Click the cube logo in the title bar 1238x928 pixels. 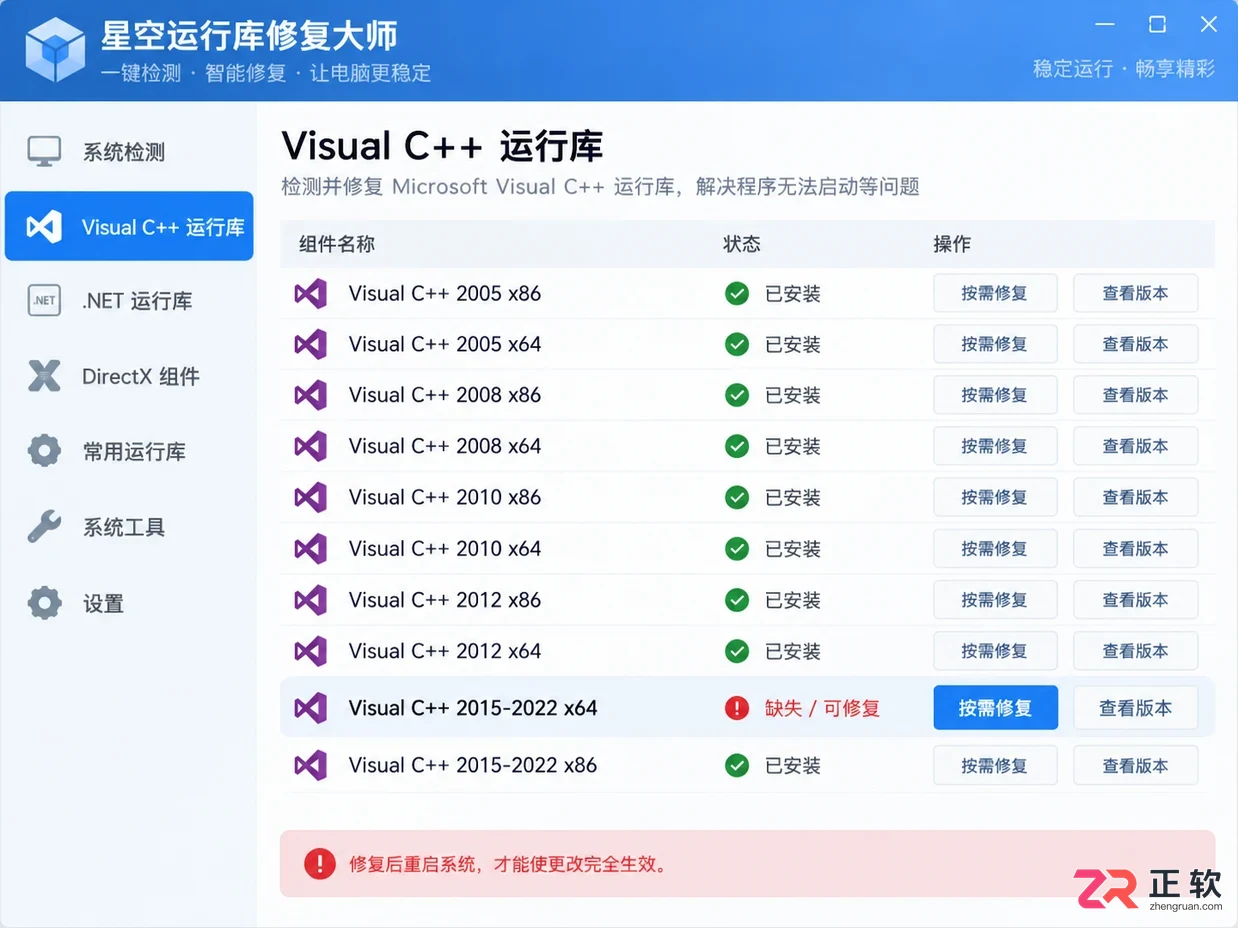pos(56,50)
